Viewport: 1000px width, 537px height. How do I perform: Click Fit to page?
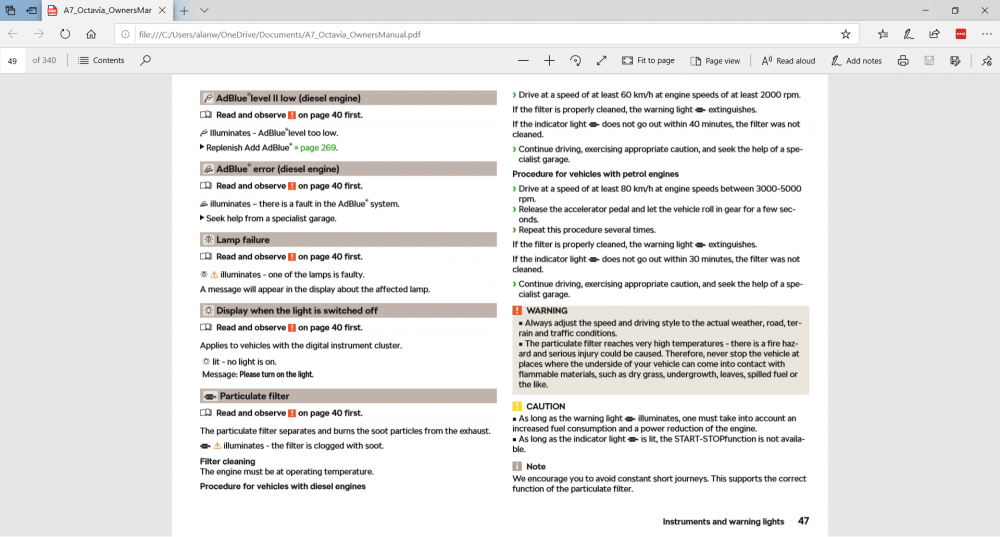pyautogui.click(x=648, y=61)
